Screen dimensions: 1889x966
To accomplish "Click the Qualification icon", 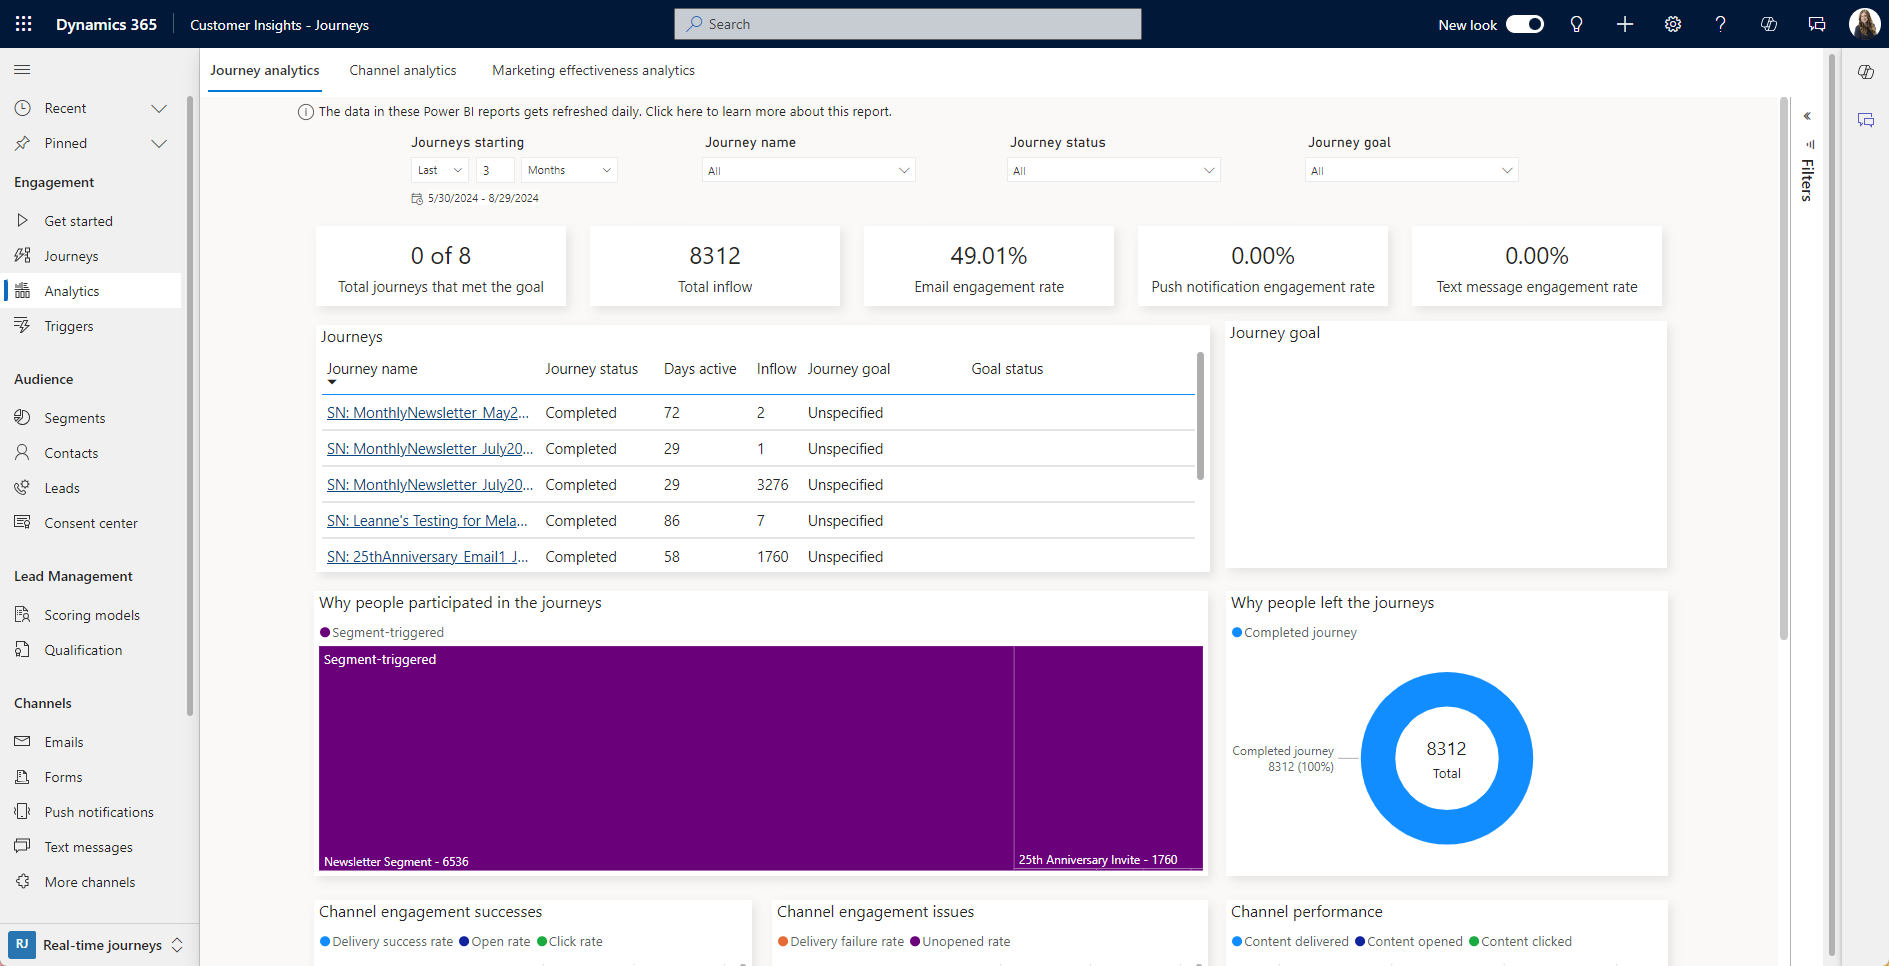I will pyautogui.click(x=22, y=649).
